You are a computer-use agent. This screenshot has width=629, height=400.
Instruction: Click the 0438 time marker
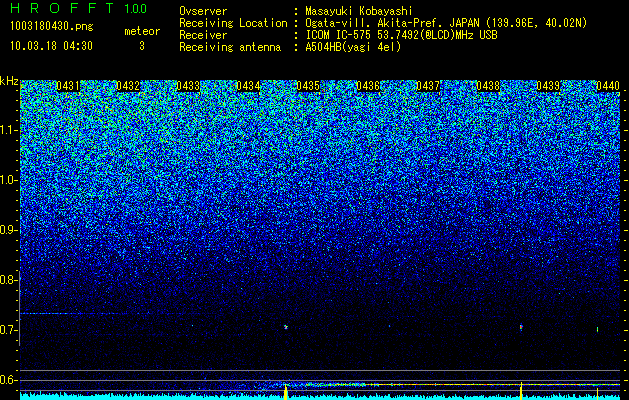point(488,86)
